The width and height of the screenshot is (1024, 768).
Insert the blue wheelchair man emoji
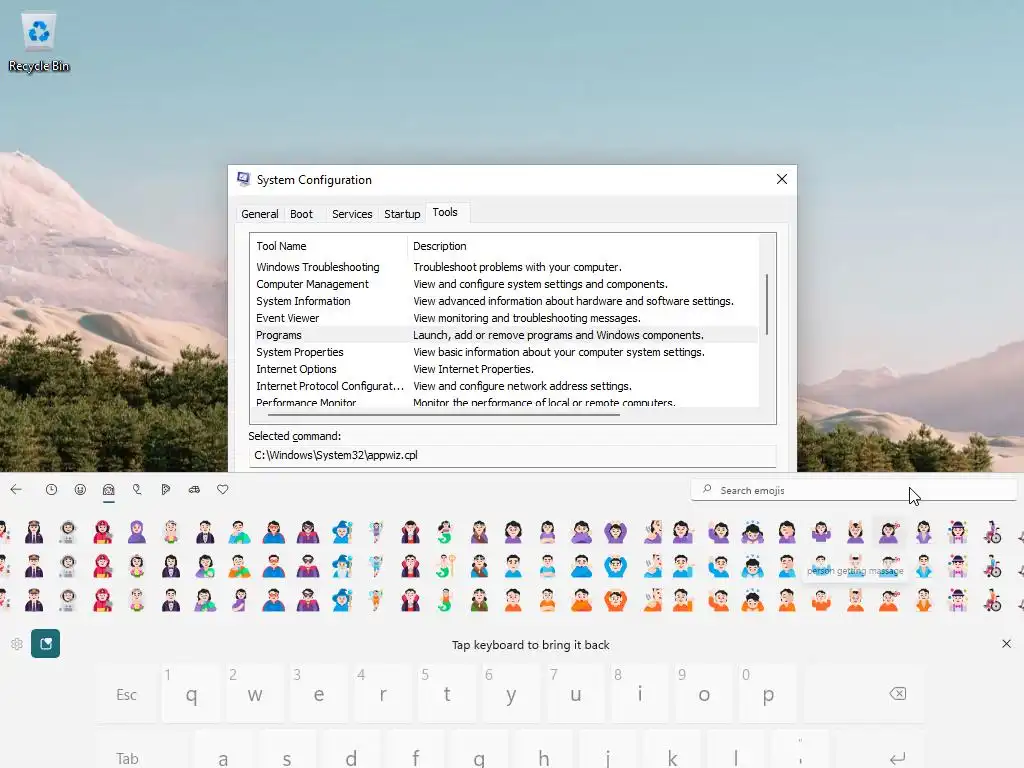tap(992, 566)
